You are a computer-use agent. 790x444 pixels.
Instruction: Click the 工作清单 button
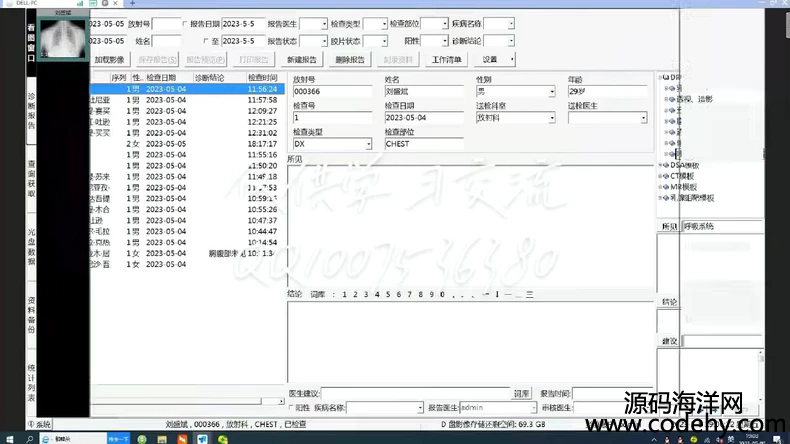coord(446,59)
